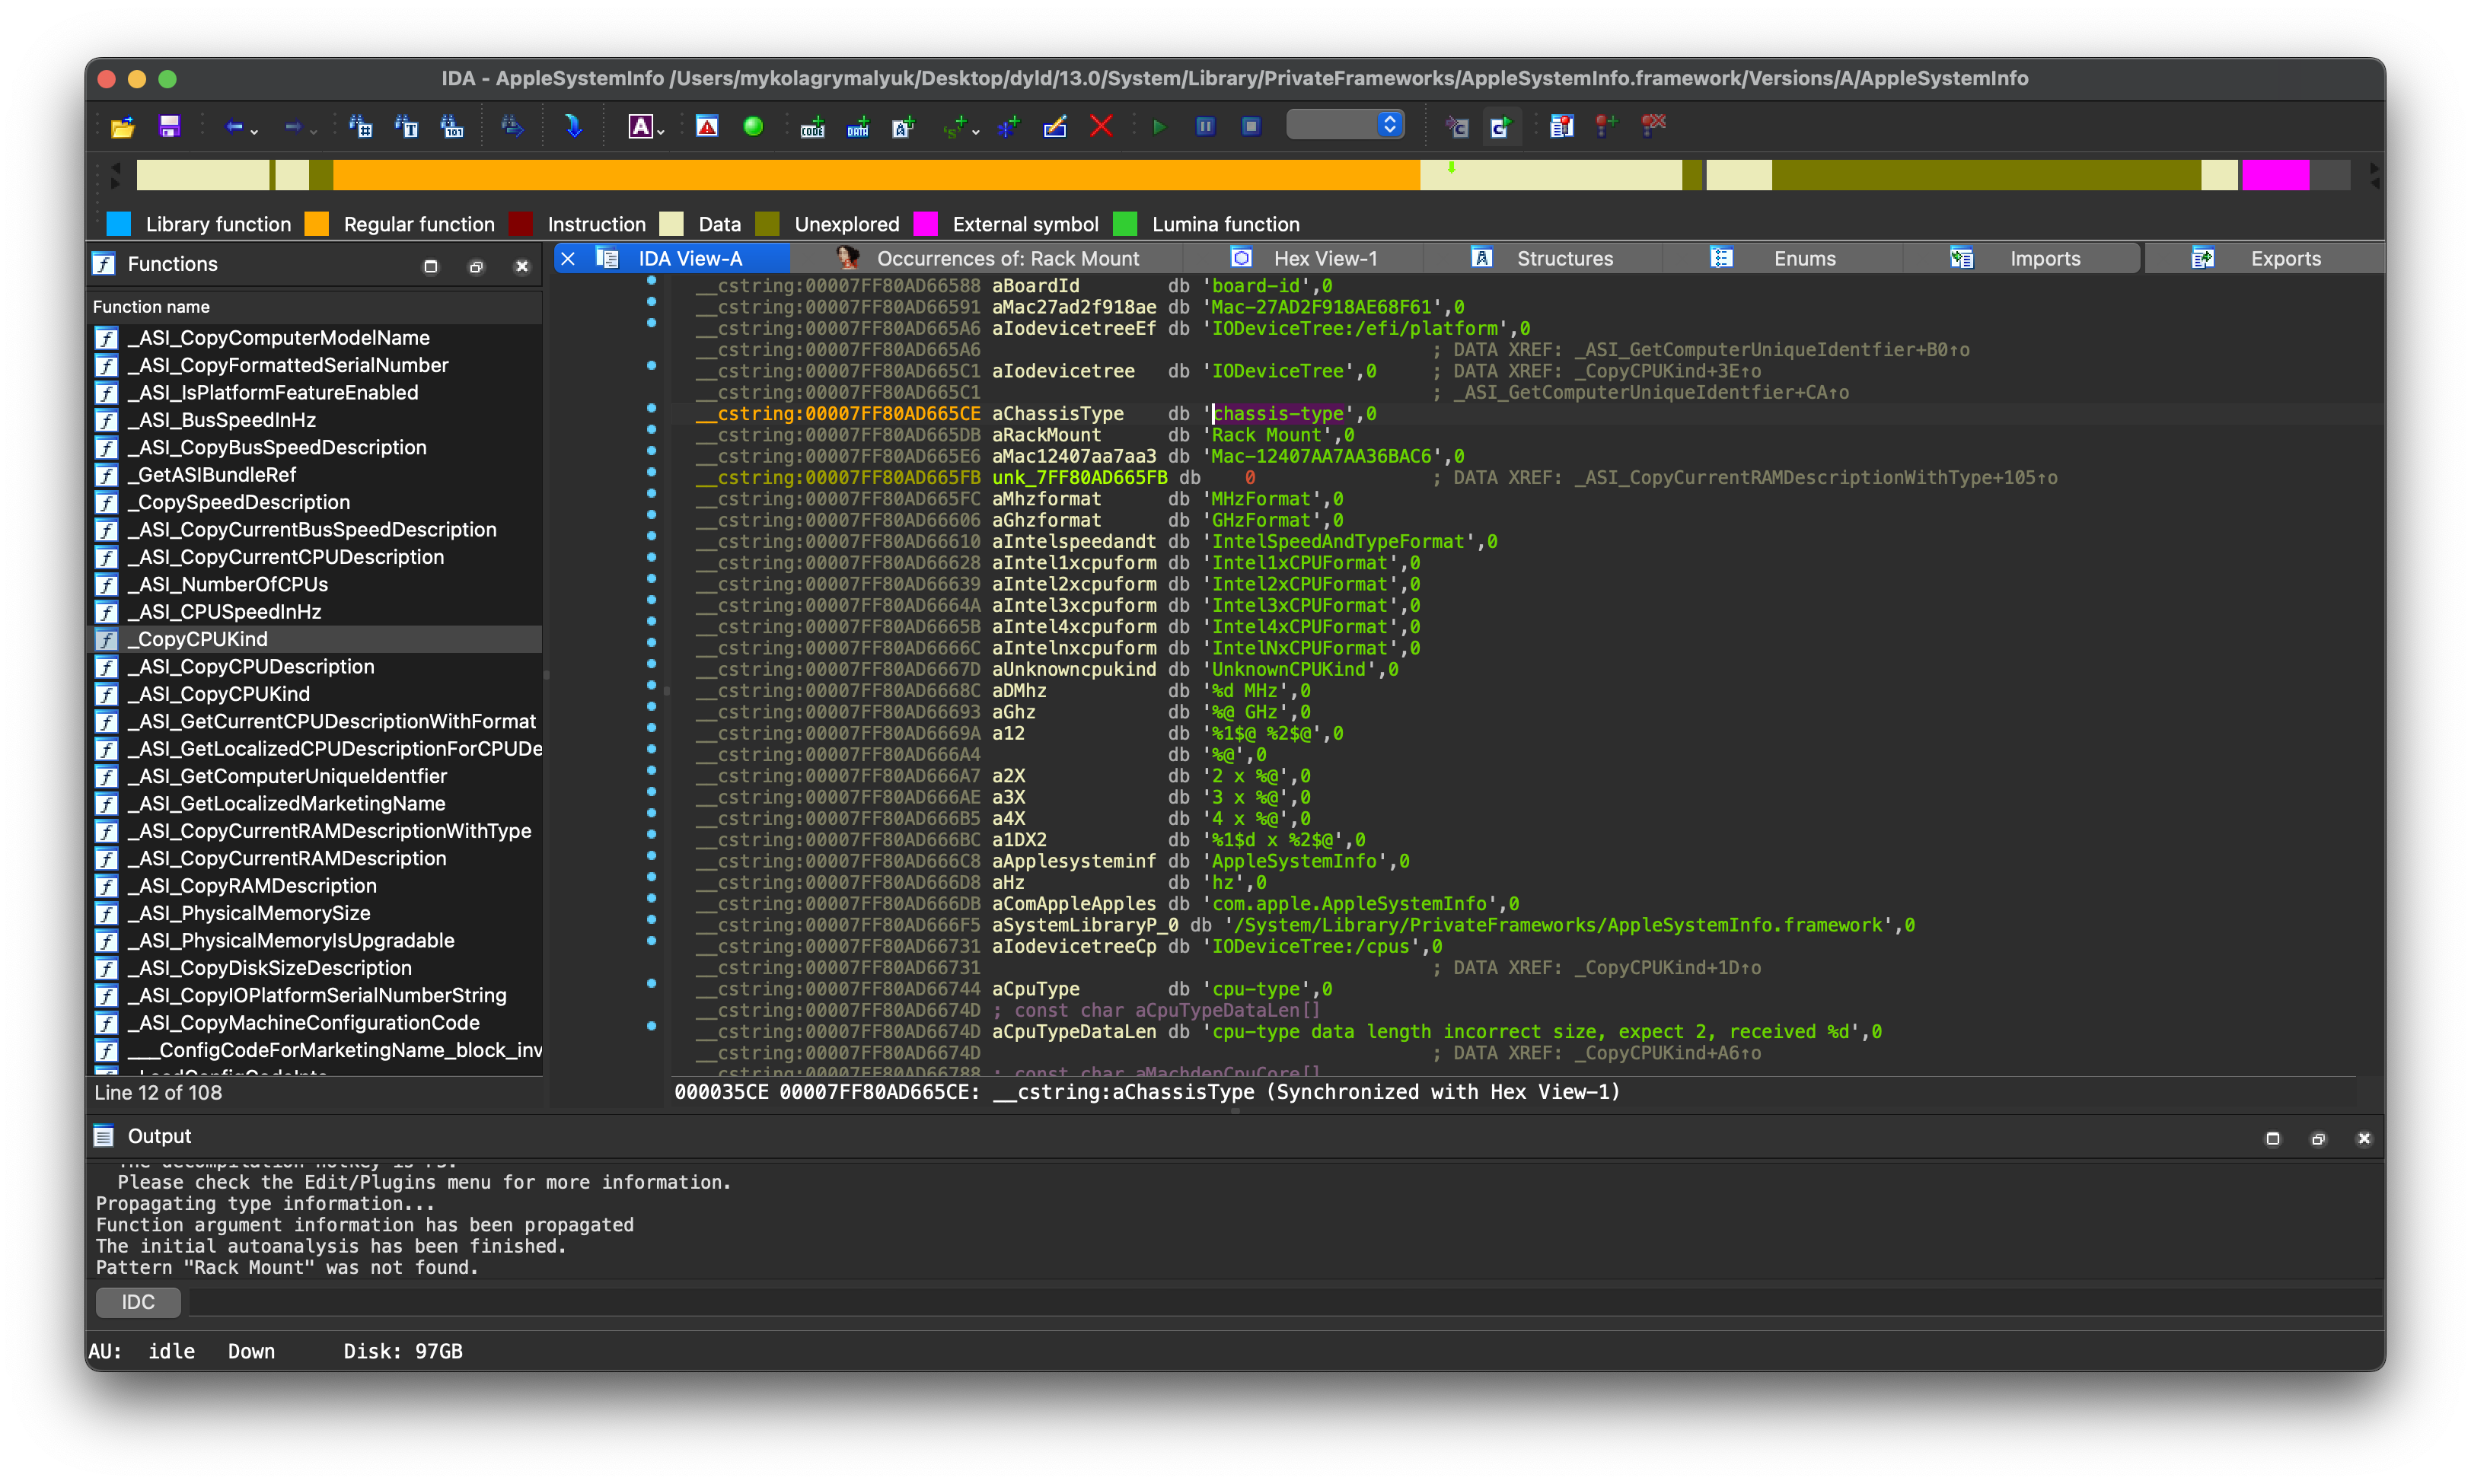Click the Open file folder icon
This screenshot has height=1484, width=2471.
pyautogui.click(x=122, y=127)
